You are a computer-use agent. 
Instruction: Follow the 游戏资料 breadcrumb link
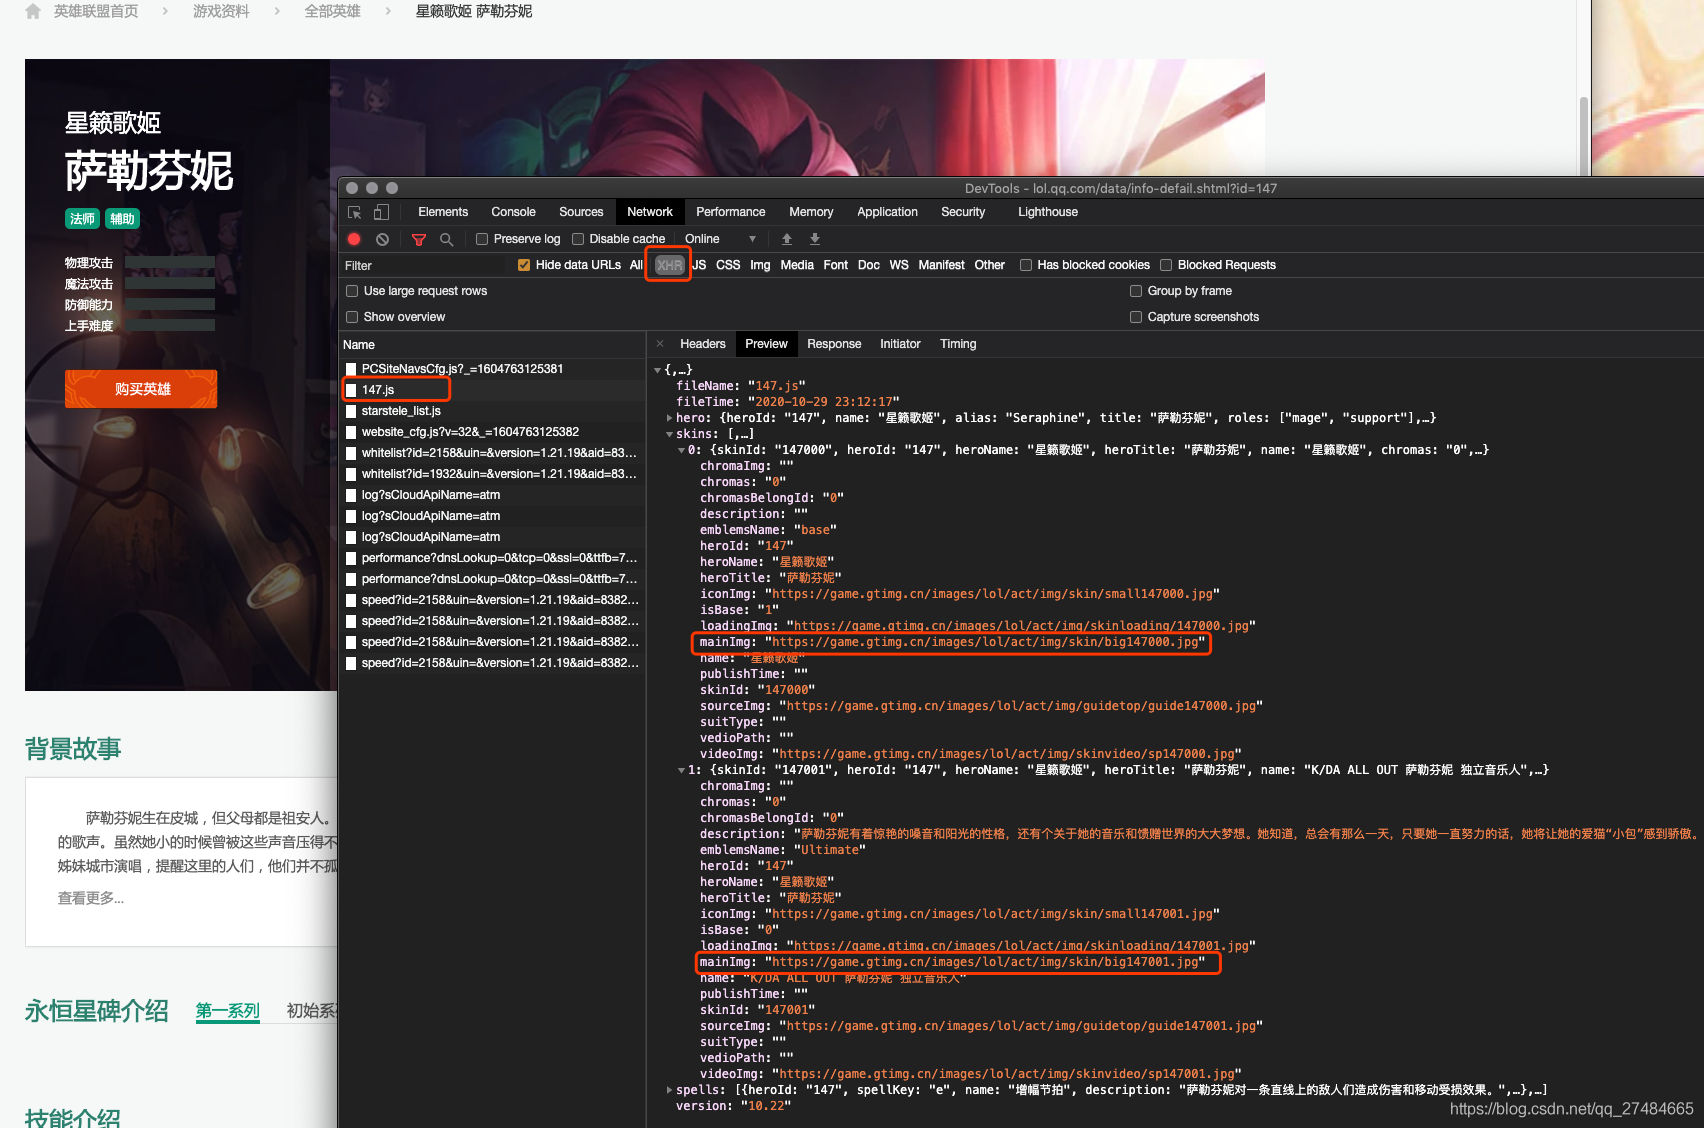pos(221,11)
